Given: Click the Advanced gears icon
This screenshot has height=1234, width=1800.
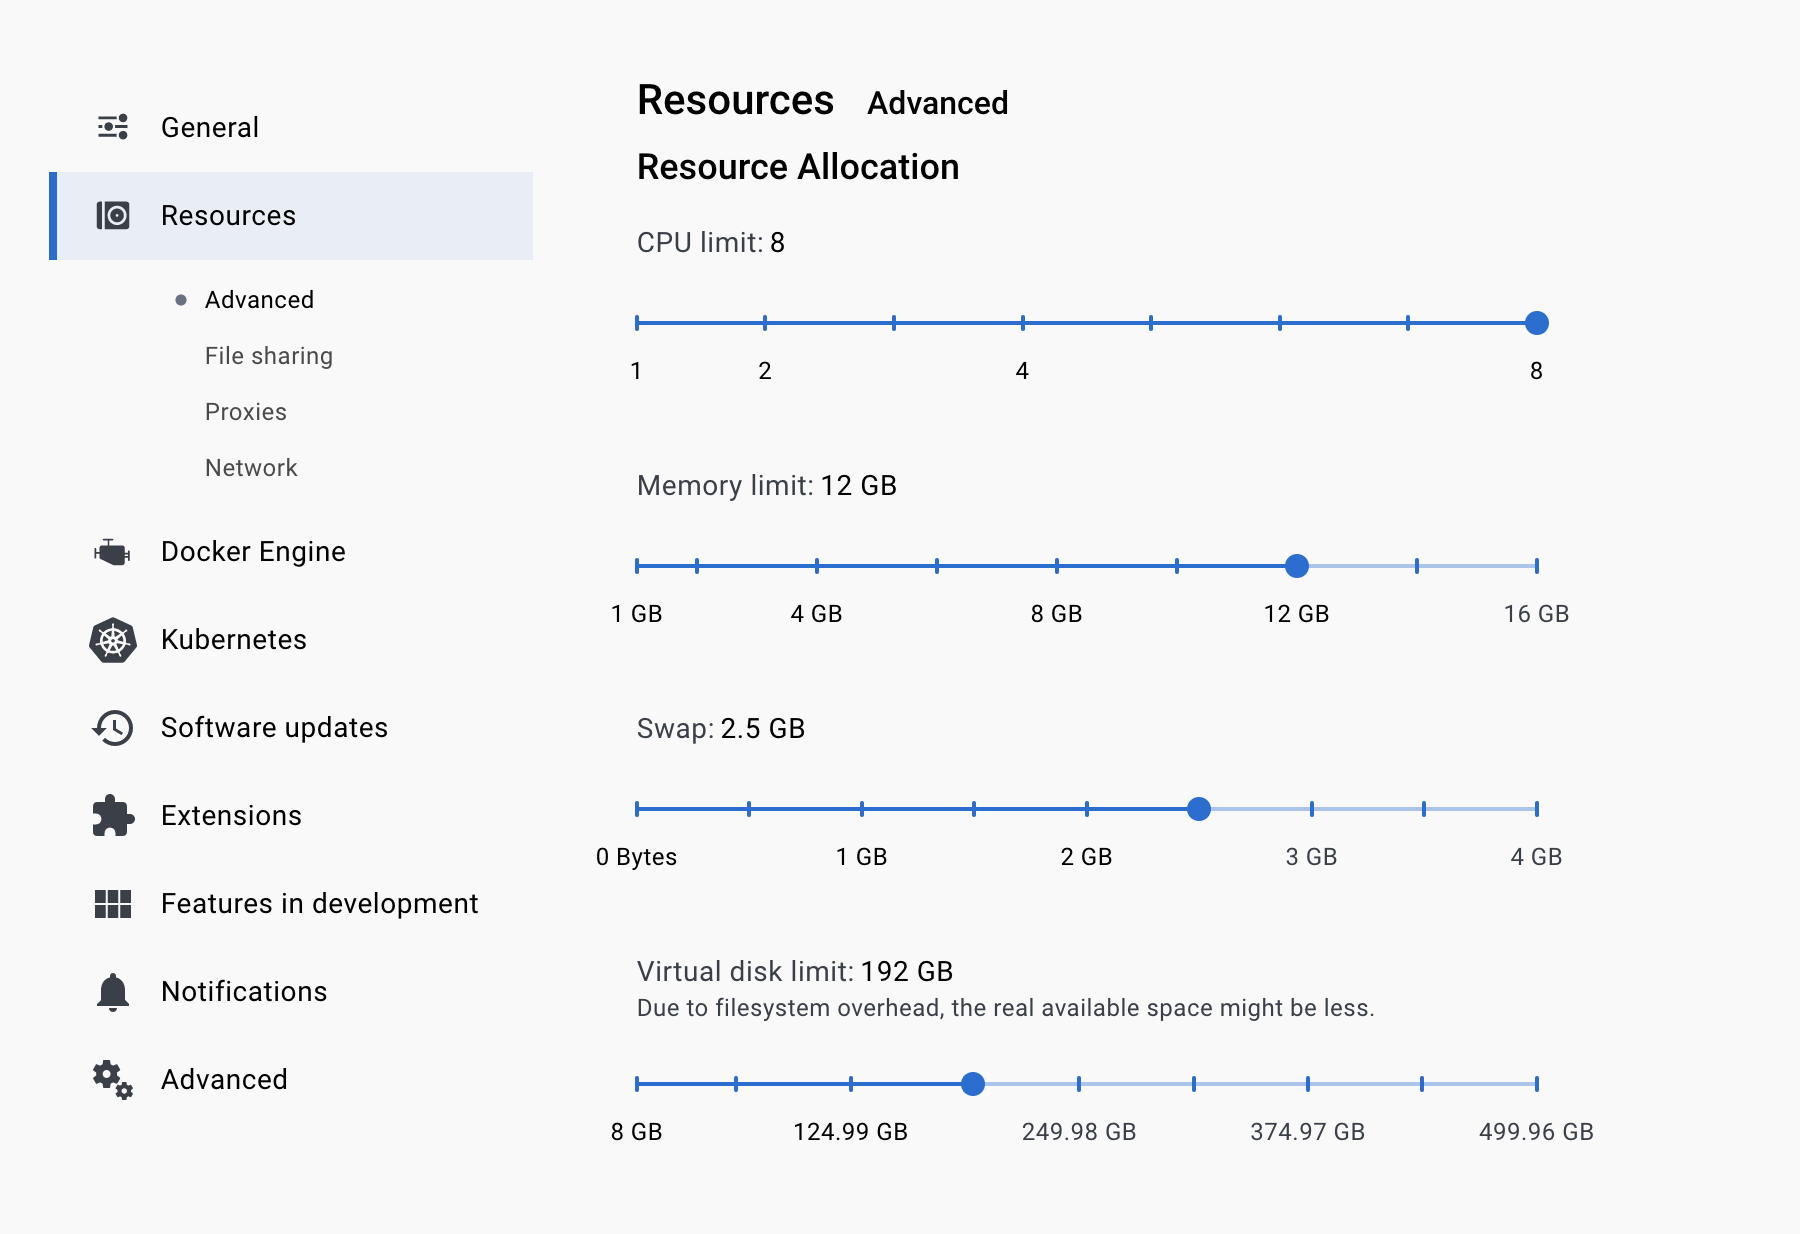Looking at the screenshot, I should [x=113, y=1080].
